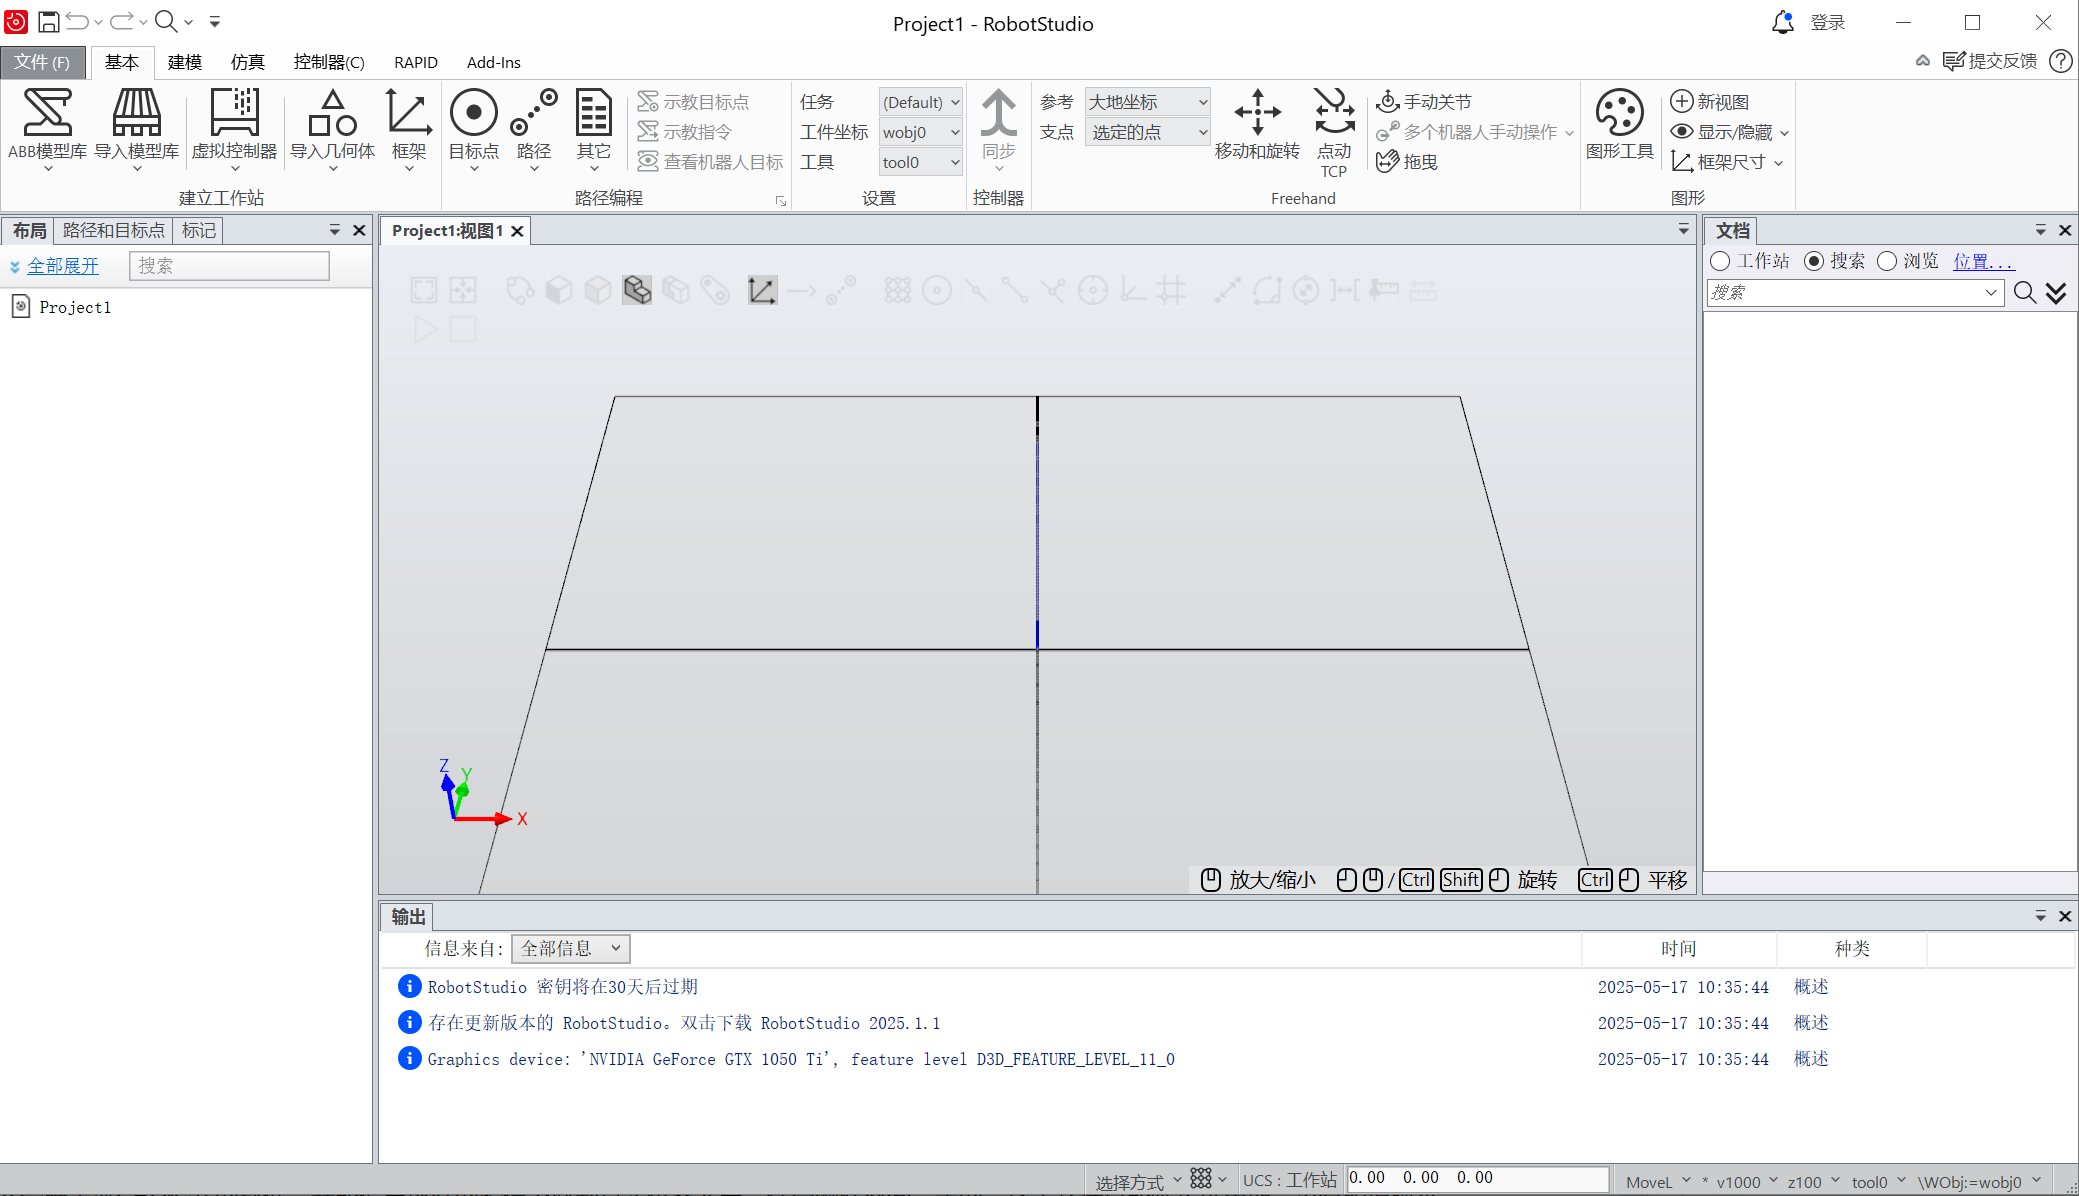Open the 信息来自 全部信息 dropdown
The width and height of the screenshot is (2079, 1196).
tap(571, 948)
